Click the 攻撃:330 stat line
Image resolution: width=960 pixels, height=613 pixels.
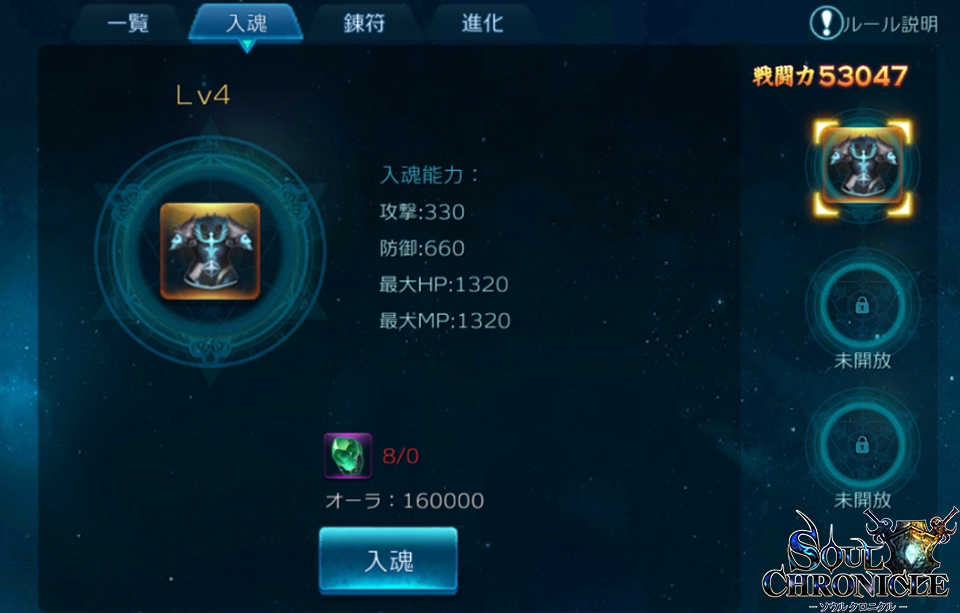coord(422,212)
